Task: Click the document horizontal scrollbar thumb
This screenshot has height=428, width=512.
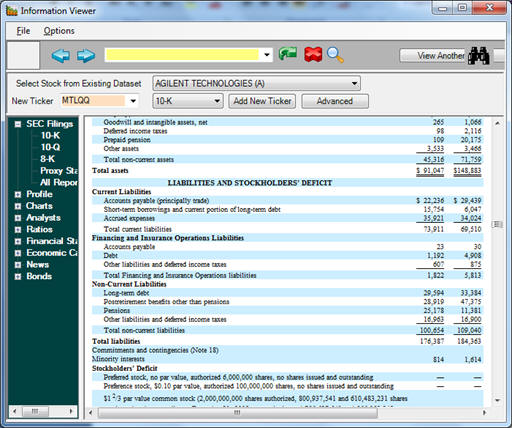Action: click(237, 413)
